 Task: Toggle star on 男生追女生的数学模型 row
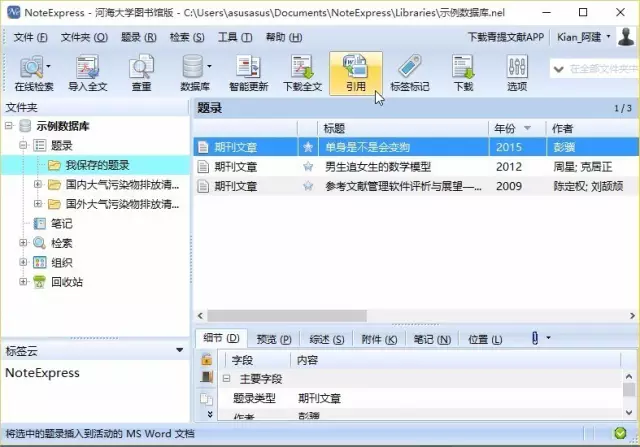pyautogui.click(x=308, y=166)
